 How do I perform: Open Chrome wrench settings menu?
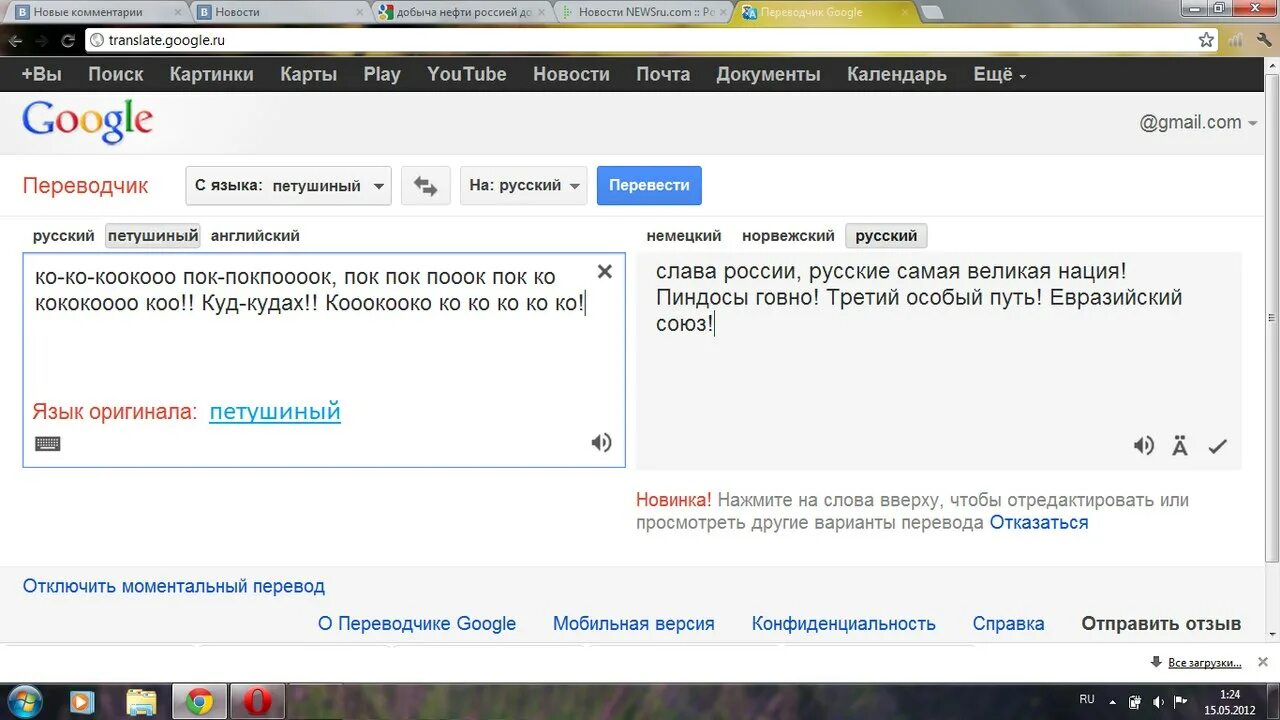click(1264, 41)
